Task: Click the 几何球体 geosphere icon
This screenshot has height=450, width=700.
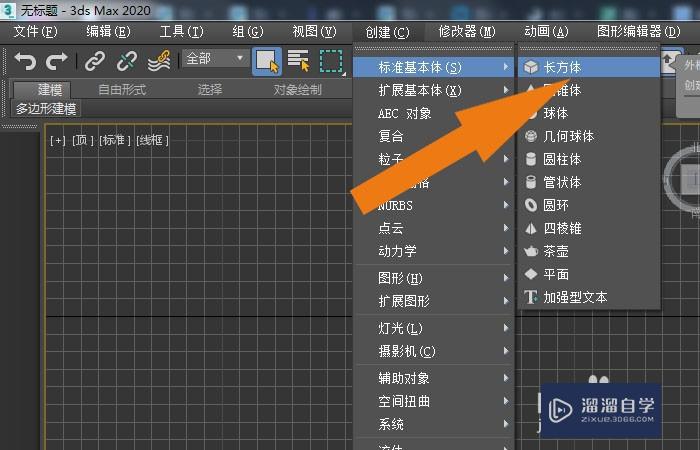Action: [x=531, y=136]
